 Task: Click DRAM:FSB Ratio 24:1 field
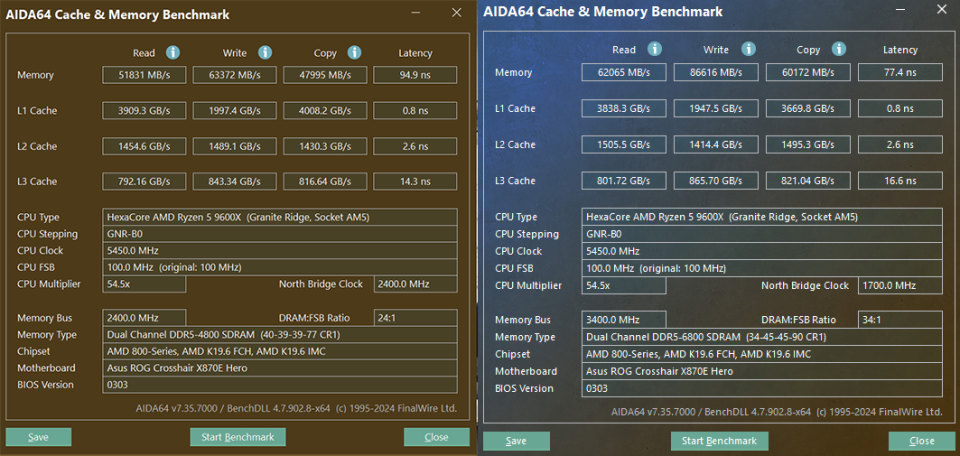[x=415, y=318]
